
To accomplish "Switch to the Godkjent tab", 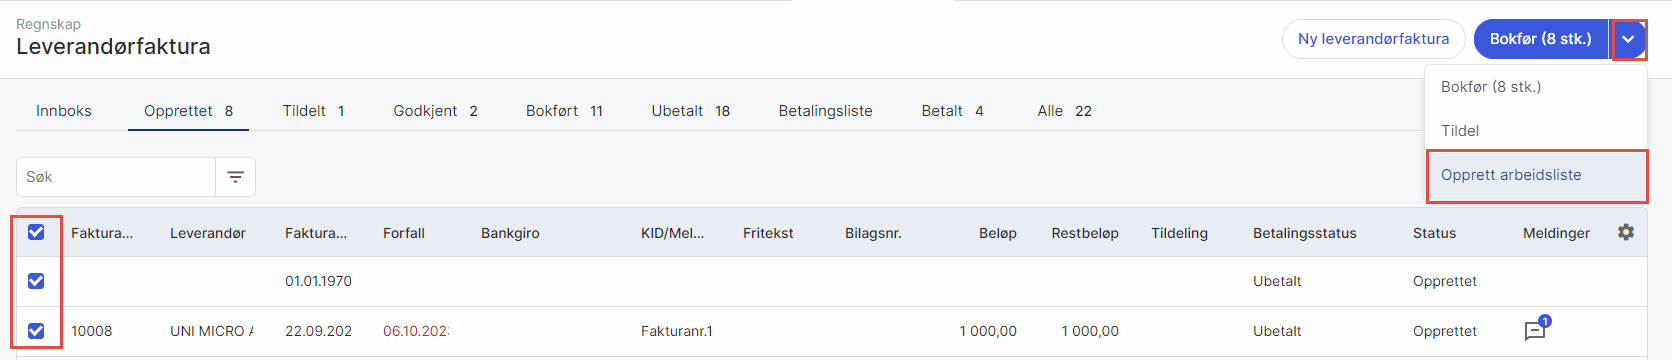I will tap(435, 111).
